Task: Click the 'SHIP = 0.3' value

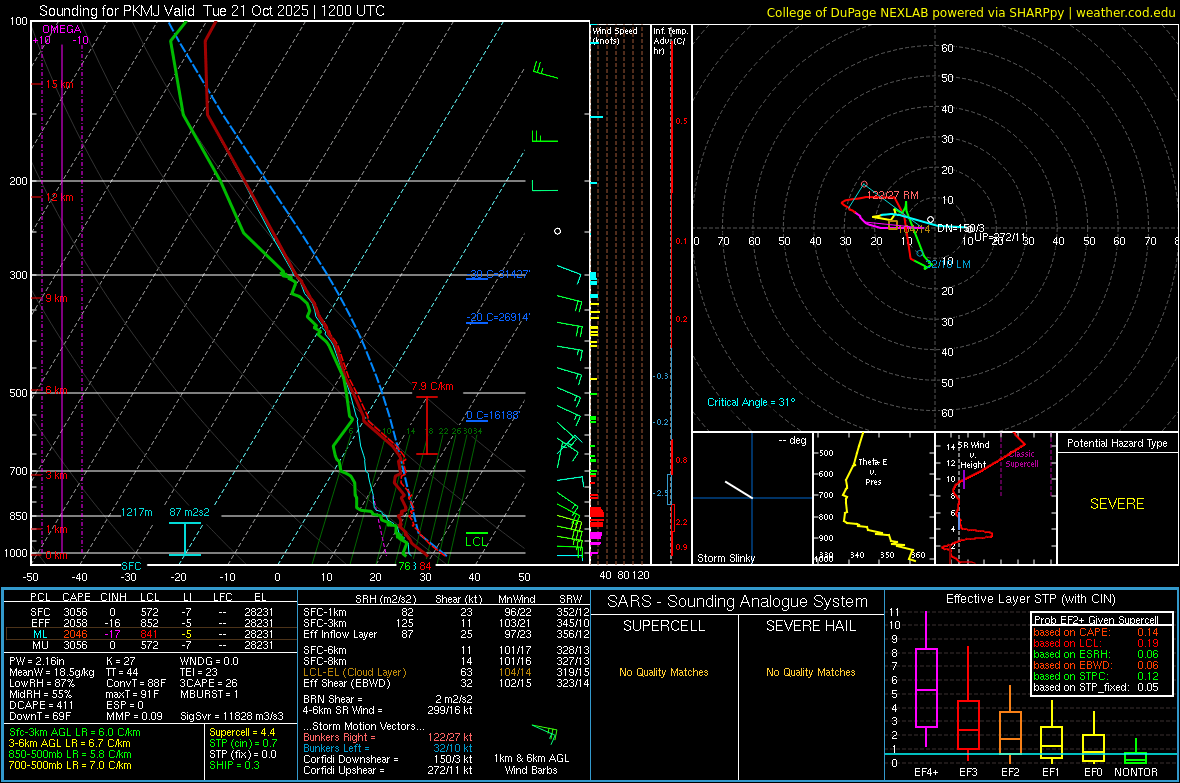Action: [234, 765]
